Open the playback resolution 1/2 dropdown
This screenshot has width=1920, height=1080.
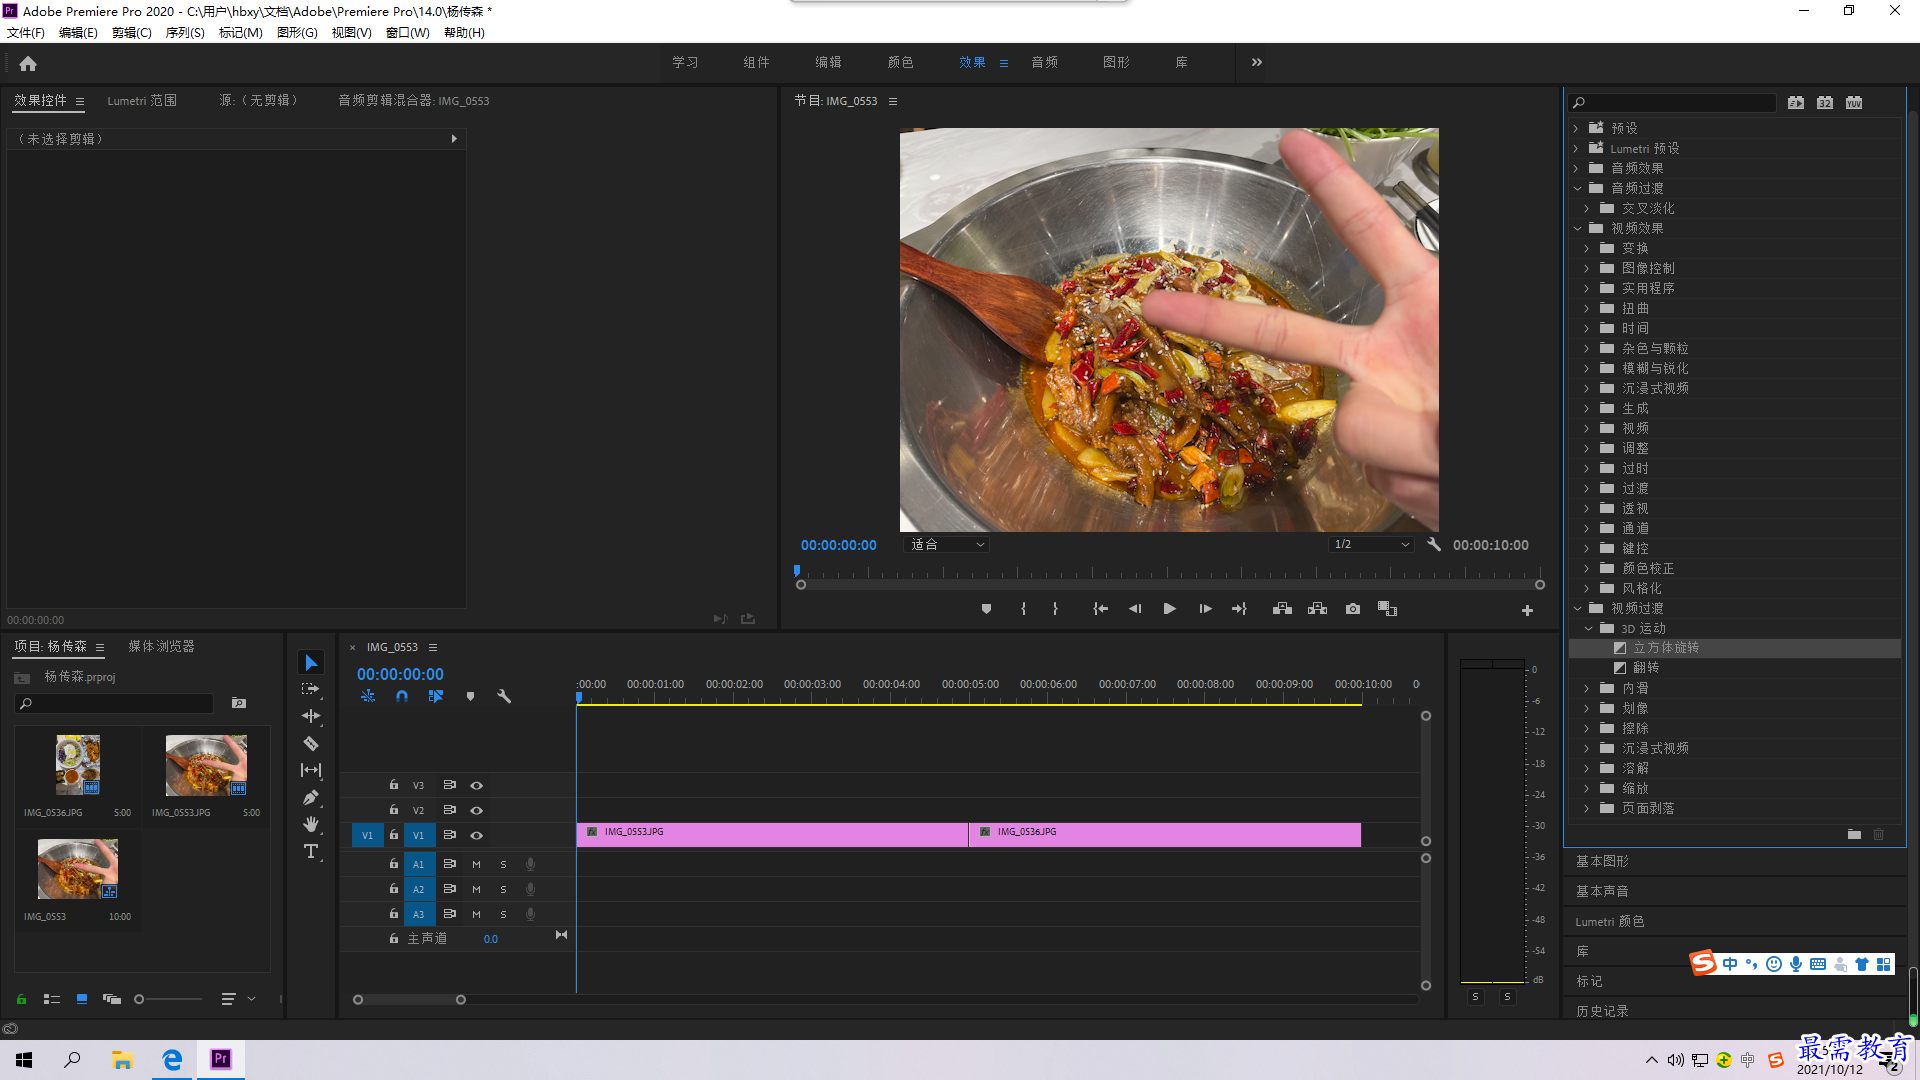point(1371,545)
